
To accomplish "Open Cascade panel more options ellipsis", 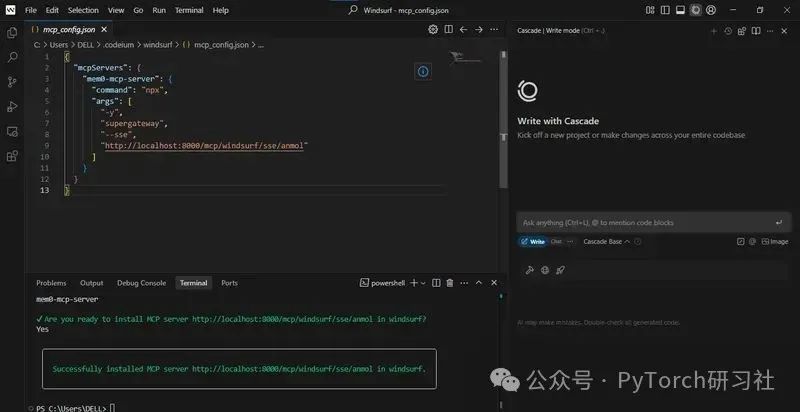I will coord(770,31).
